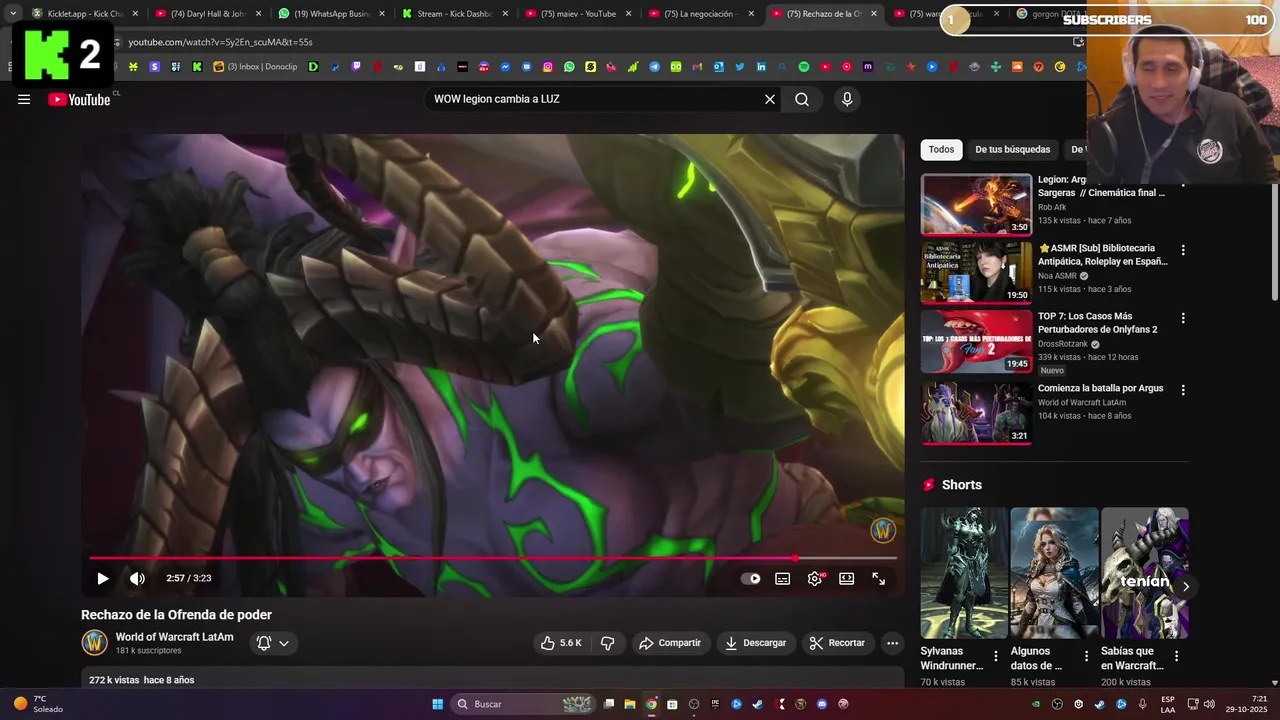
Task: Open the ASMR Bibliotecaria Antipática video title
Action: coord(1102,254)
